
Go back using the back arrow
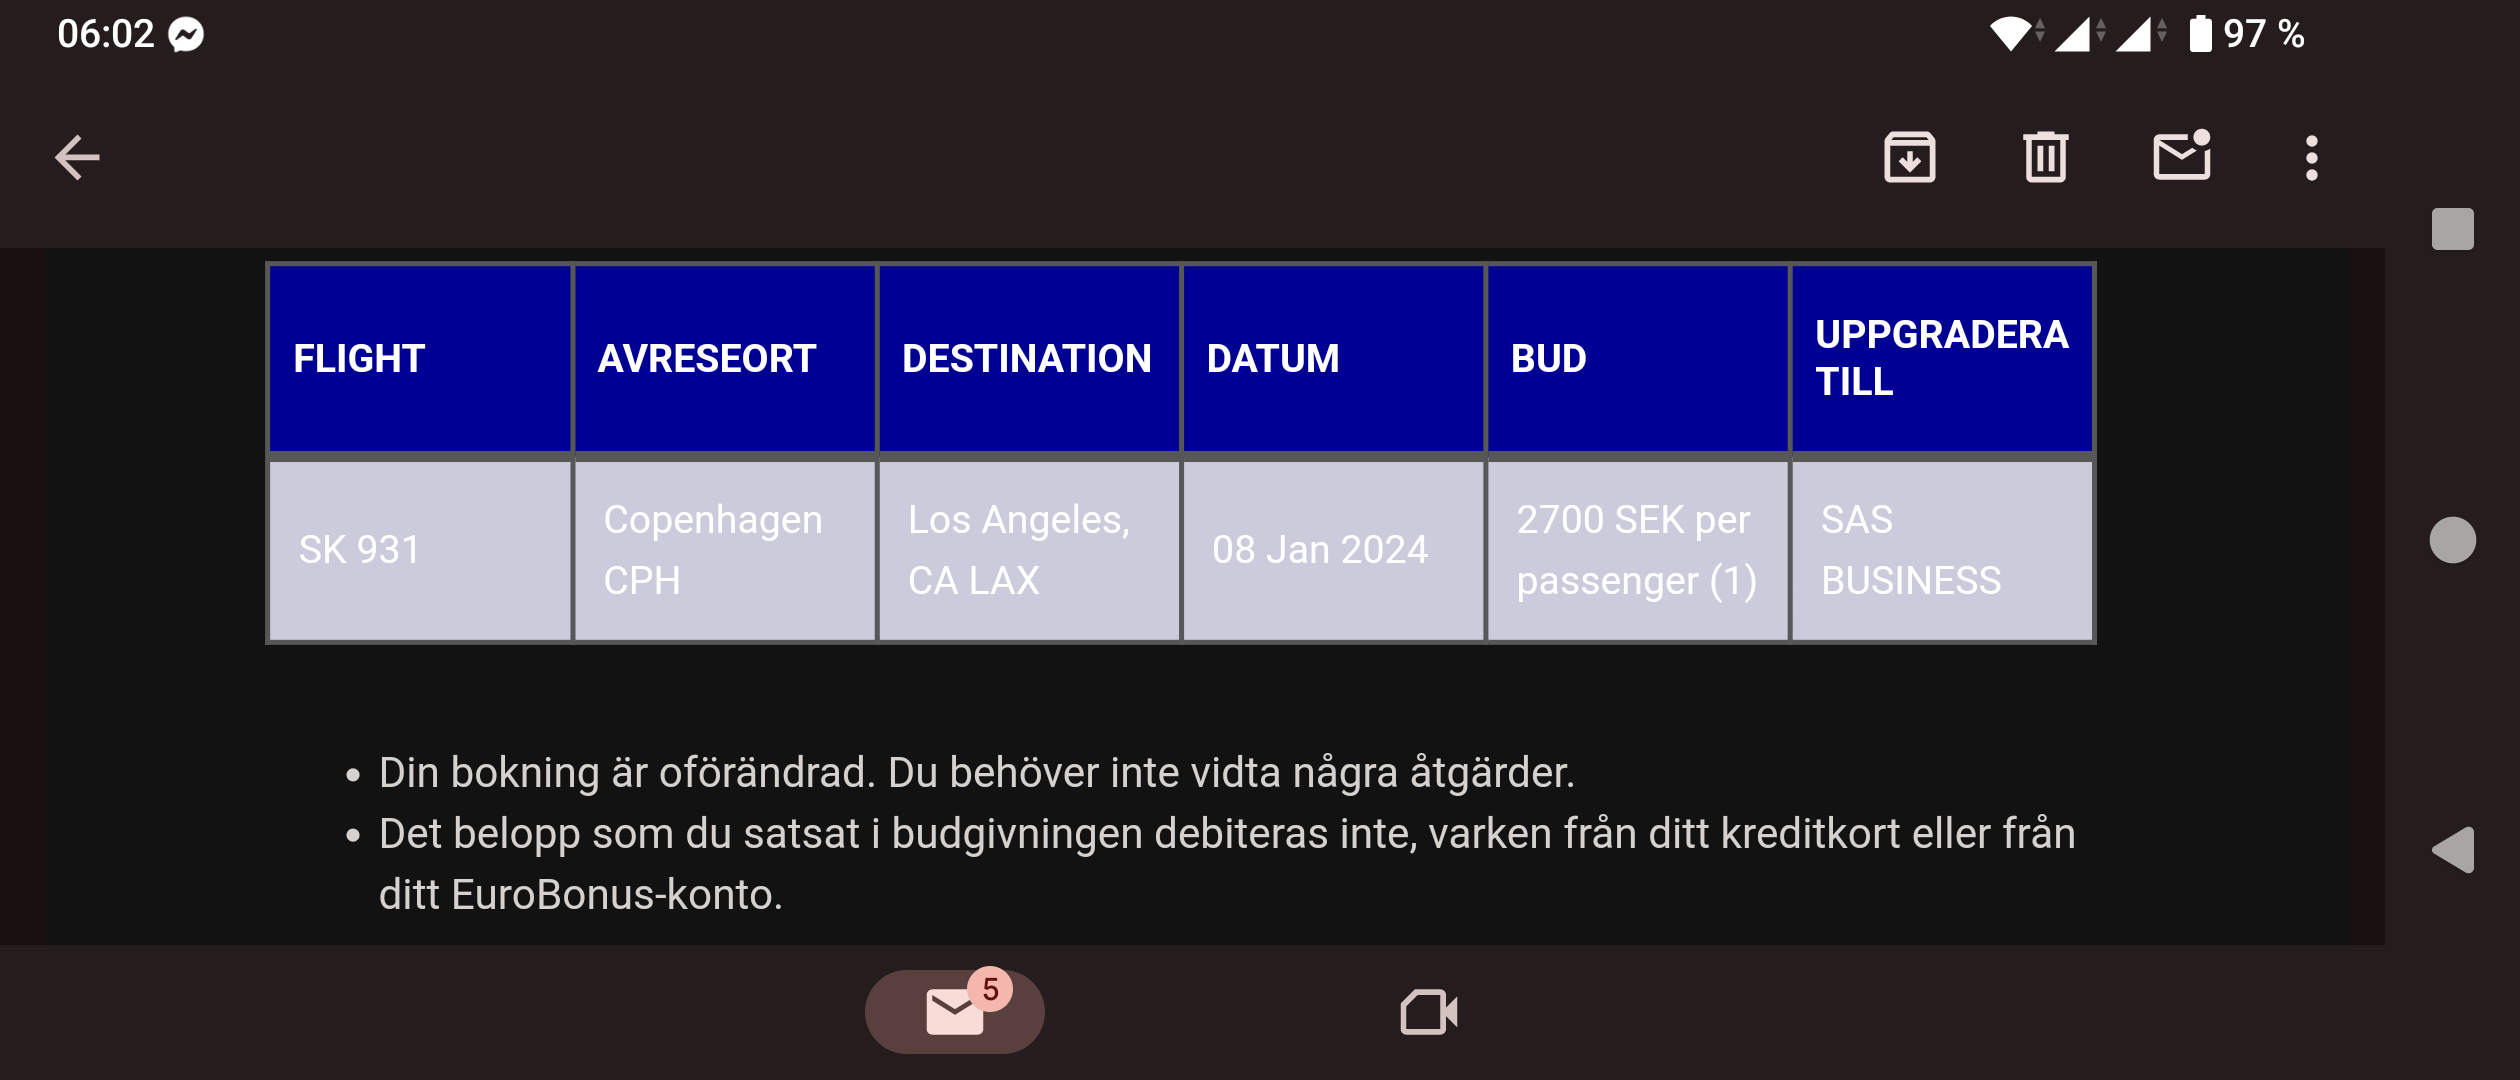76,157
